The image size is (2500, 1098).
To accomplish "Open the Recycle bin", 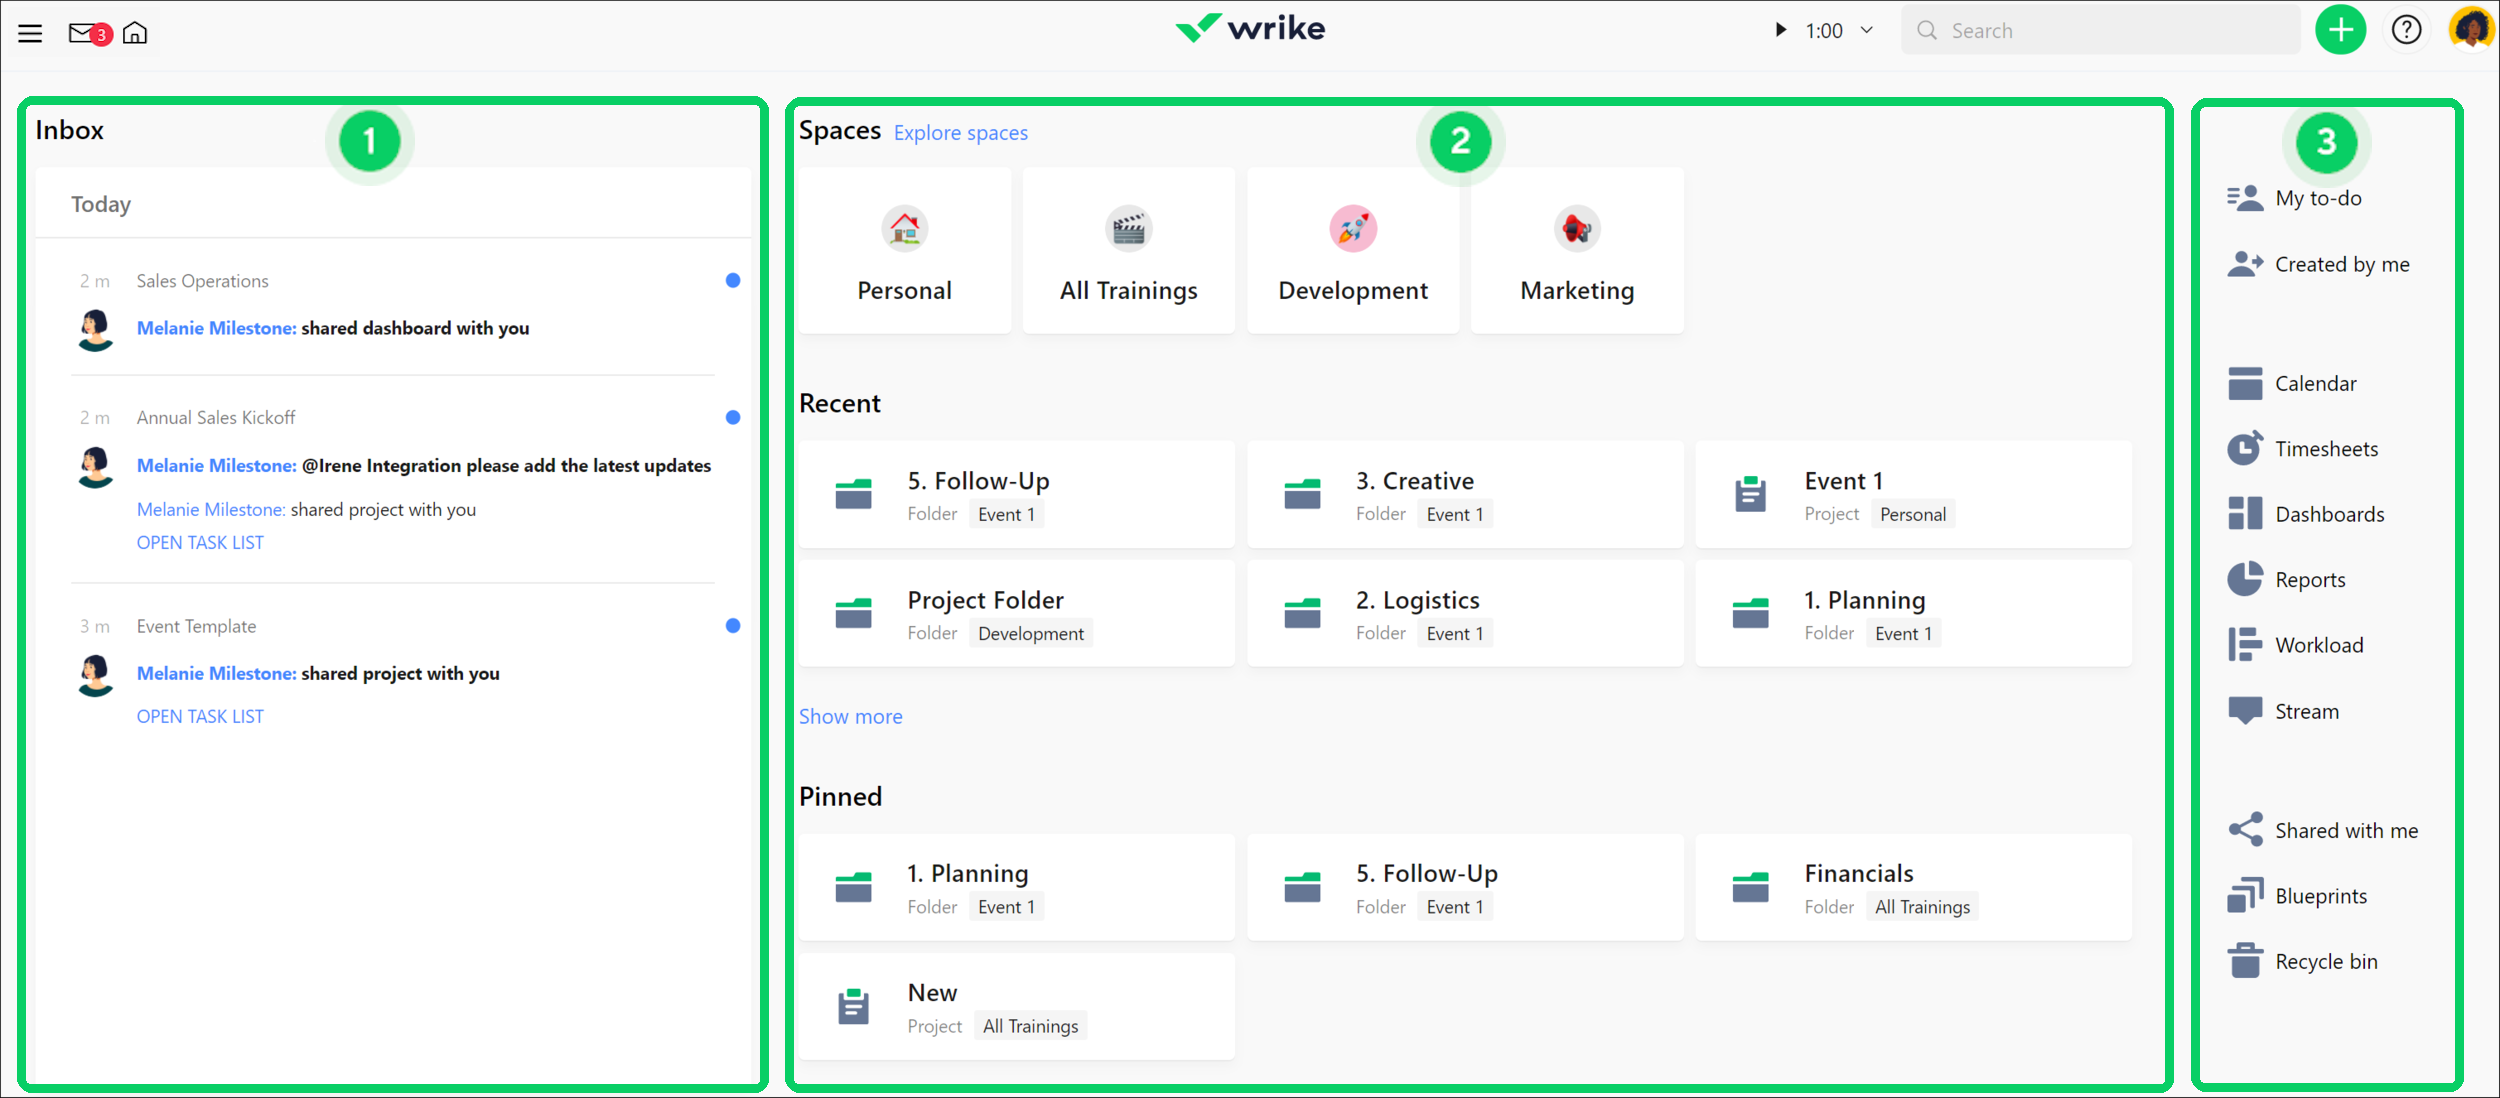I will pyautogui.click(x=2325, y=960).
